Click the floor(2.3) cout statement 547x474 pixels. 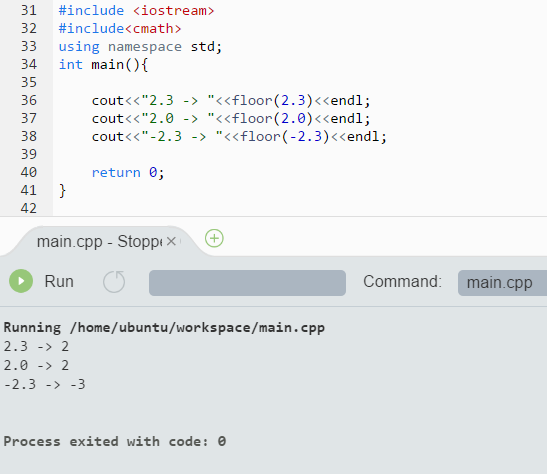pos(231,101)
